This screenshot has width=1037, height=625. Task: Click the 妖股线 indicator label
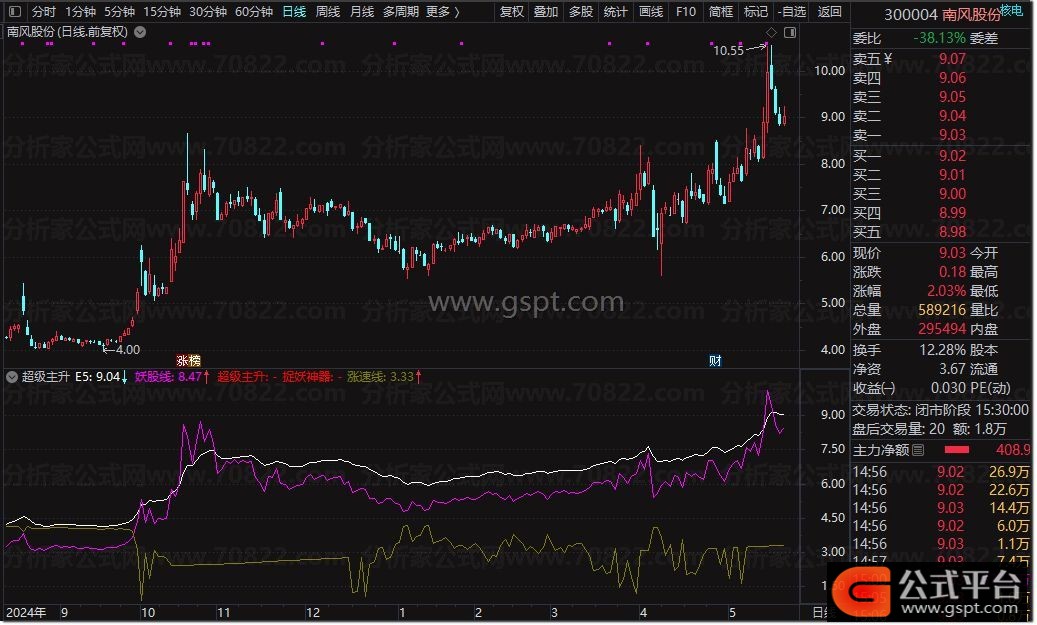(169, 377)
